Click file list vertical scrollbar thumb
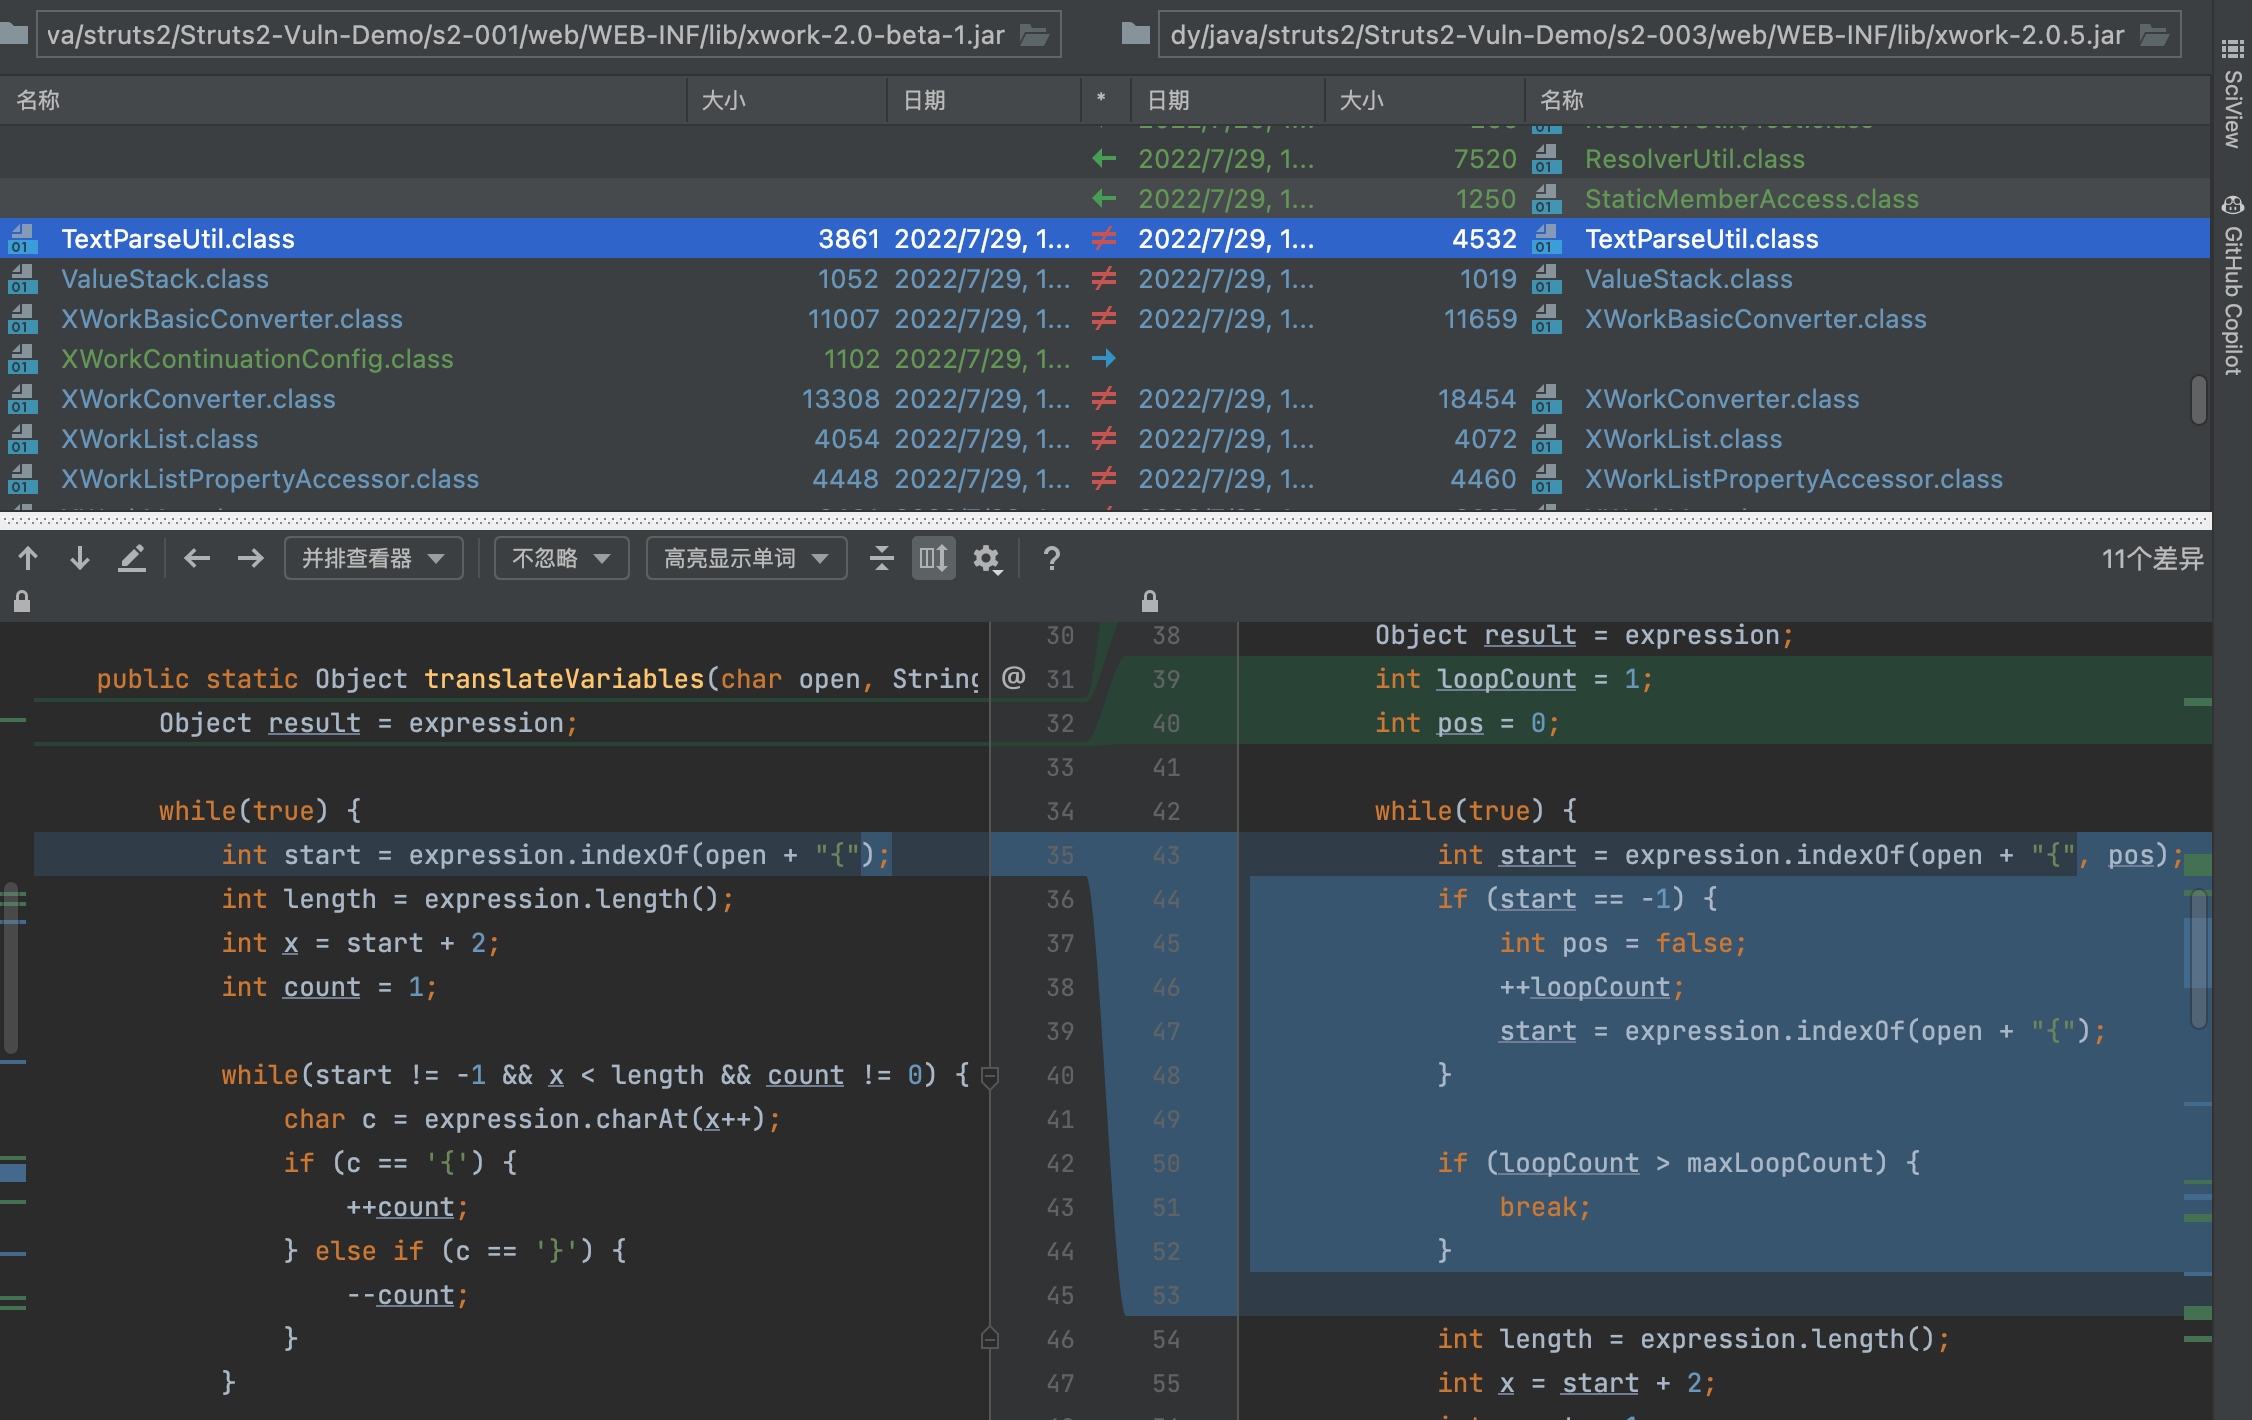Screen dimensions: 2252x1420 2198,399
